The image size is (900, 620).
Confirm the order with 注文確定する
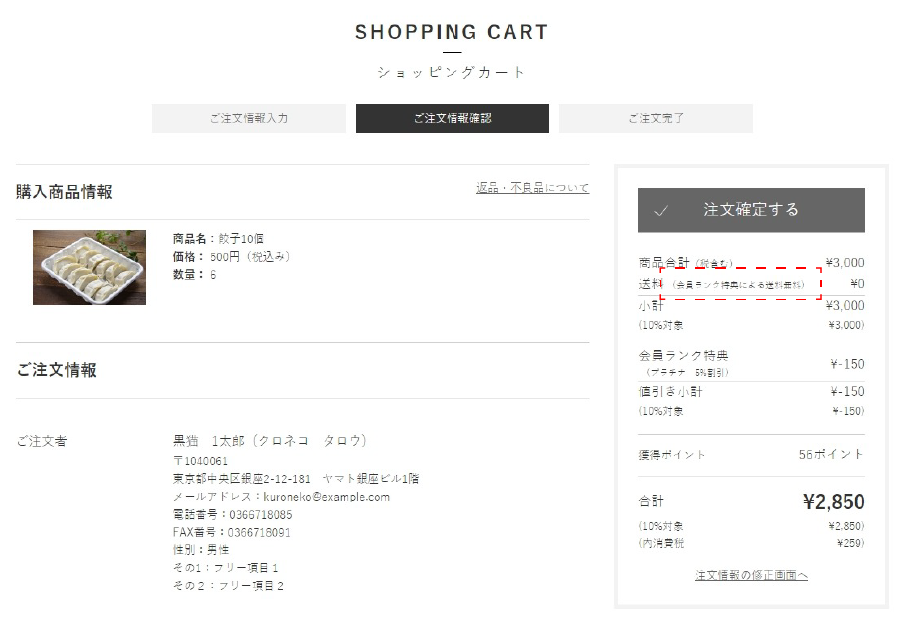coord(751,210)
